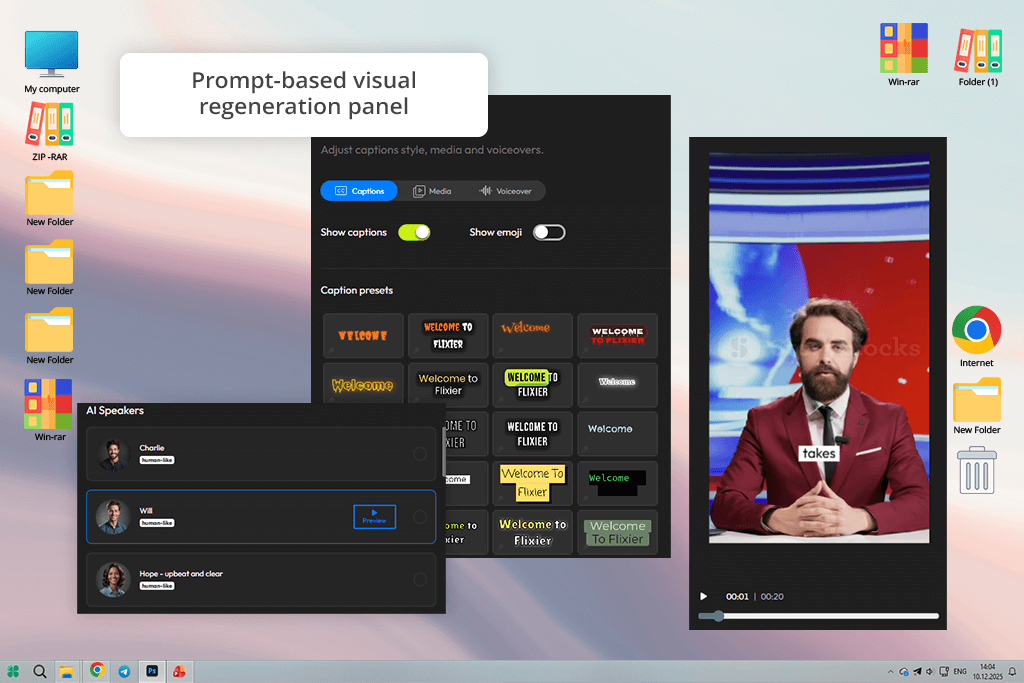Open the Voiceover tab
The image size is (1024, 683).
[x=505, y=191]
